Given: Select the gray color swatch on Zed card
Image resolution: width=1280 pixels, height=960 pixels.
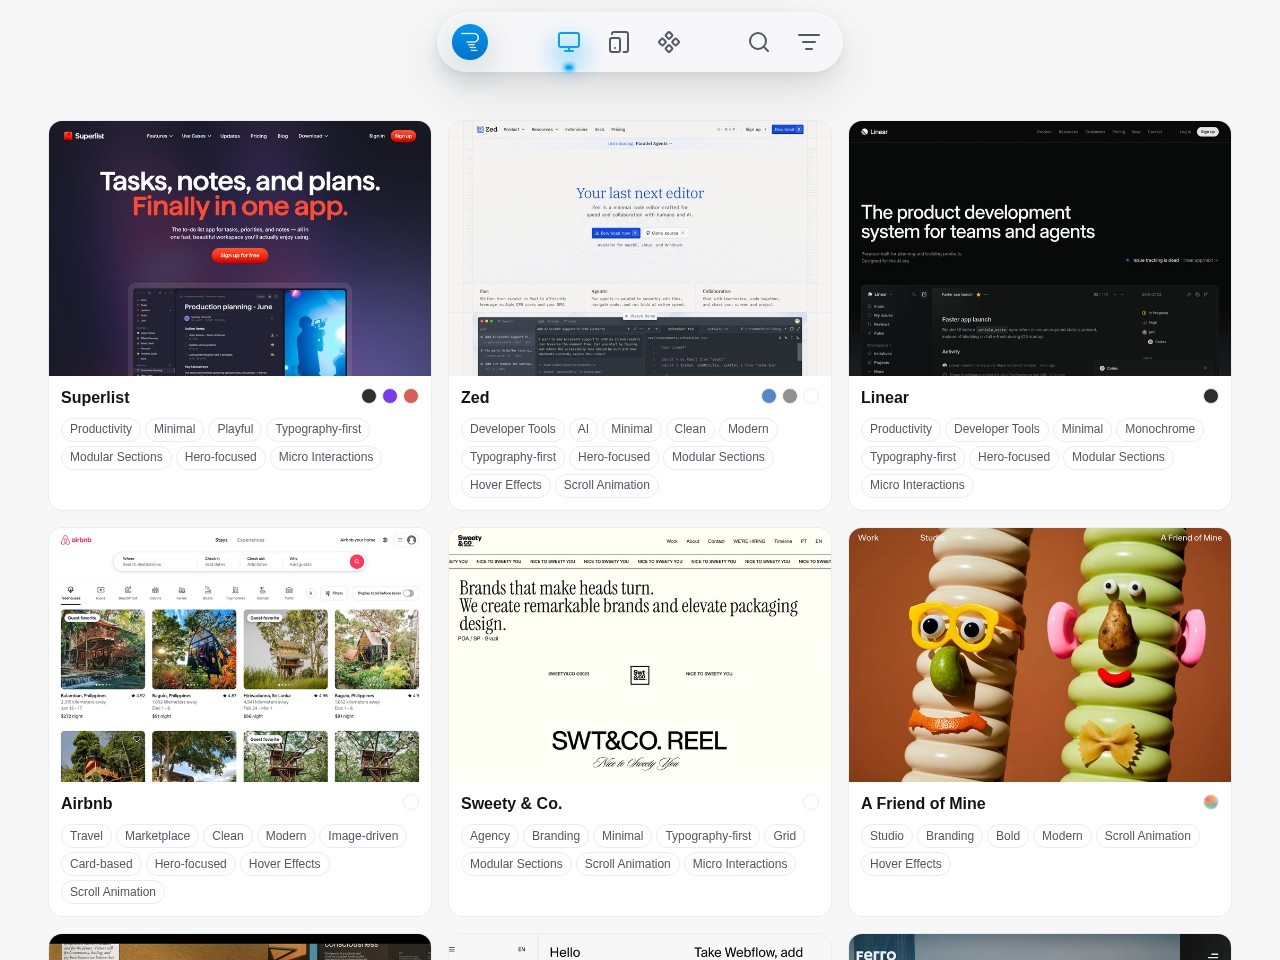Looking at the screenshot, I should click(x=790, y=396).
